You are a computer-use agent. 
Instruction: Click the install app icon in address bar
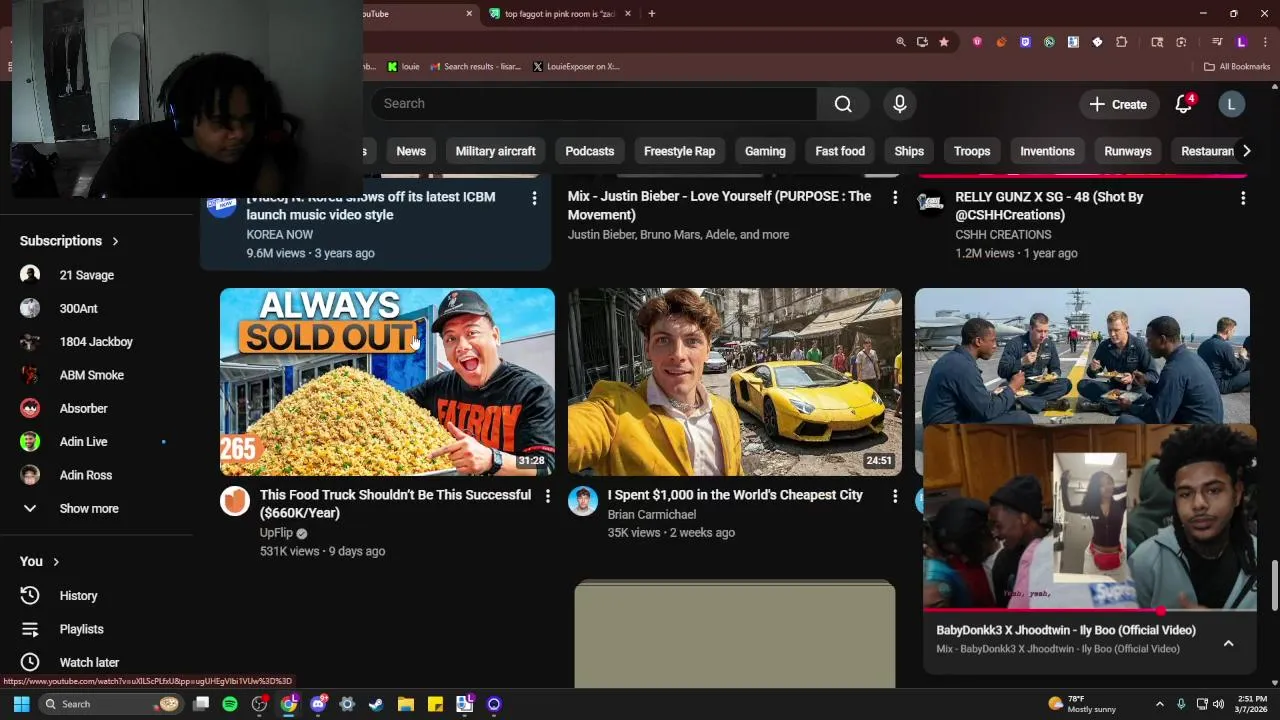[x=922, y=42]
